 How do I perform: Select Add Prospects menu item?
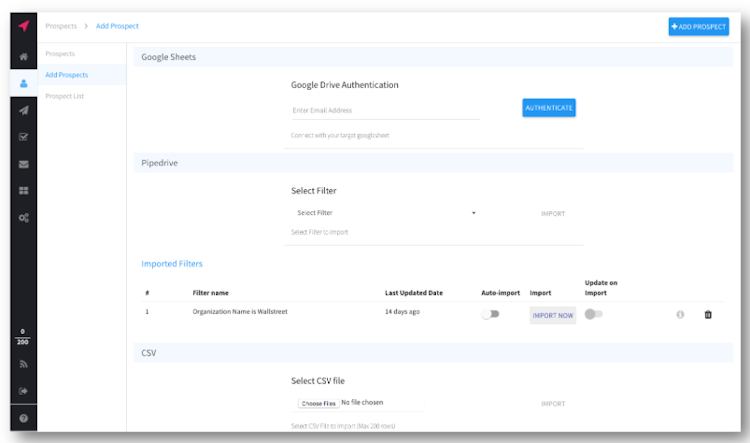[x=67, y=75]
